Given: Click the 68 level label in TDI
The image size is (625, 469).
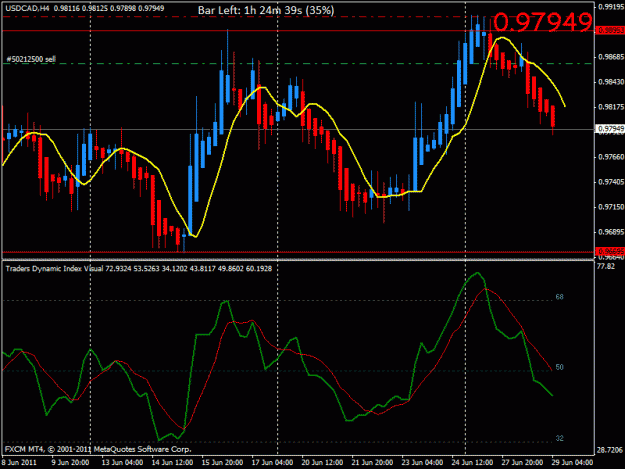Looking at the screenshot, I should tap(559, 297).
